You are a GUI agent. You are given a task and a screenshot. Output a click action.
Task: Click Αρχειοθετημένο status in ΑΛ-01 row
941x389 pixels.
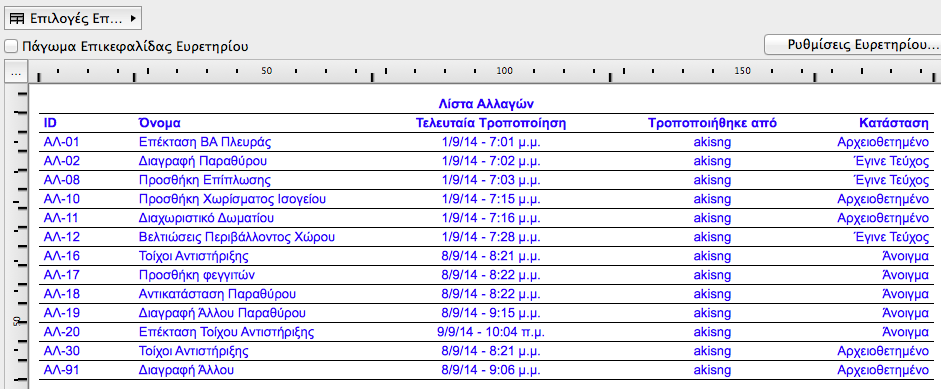coord(883,142)
